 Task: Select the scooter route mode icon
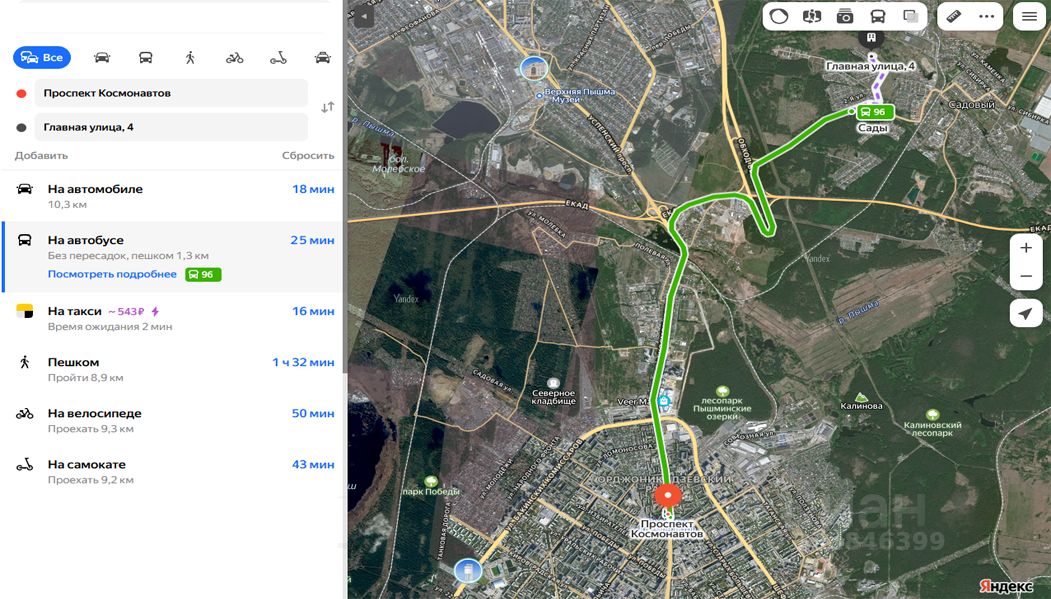coord(278,58)
